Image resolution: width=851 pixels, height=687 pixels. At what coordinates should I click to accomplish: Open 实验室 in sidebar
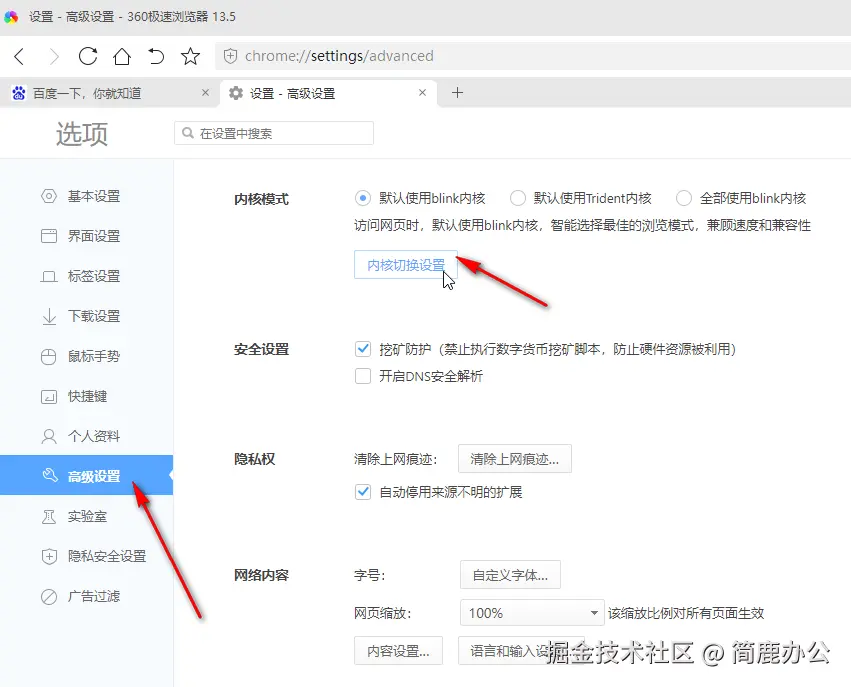[86, 516]
